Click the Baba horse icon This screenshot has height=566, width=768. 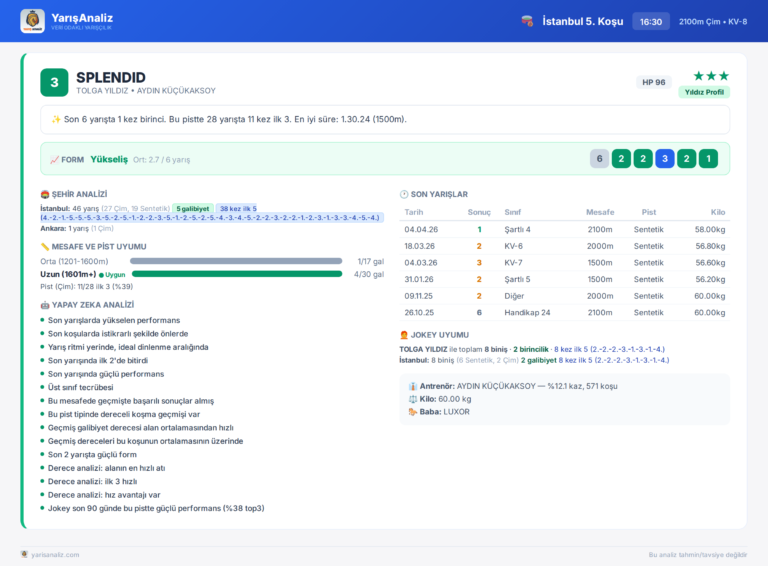(413, 412)
